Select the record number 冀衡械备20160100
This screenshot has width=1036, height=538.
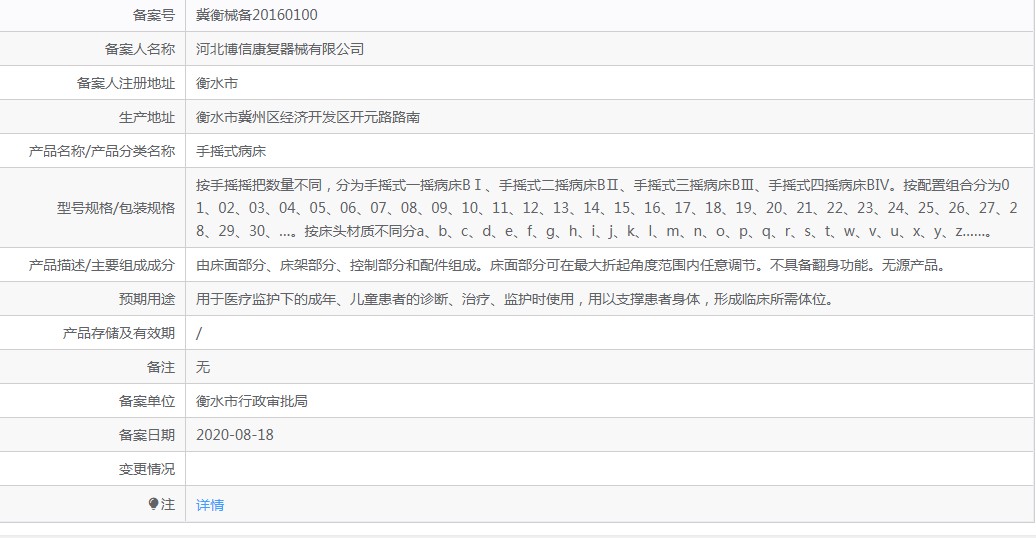256,15
